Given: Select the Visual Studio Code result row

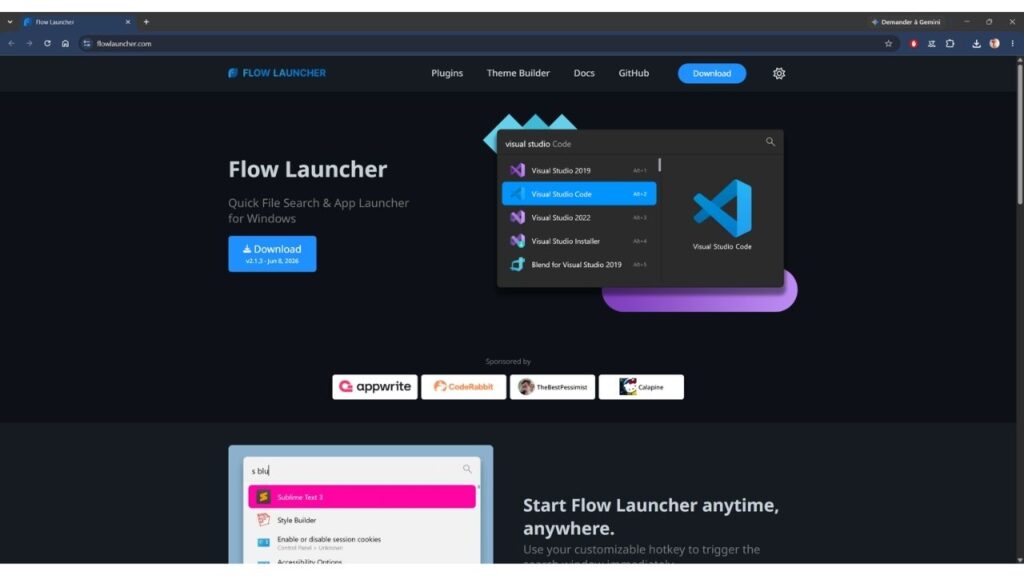Looking at the screenshot, I should [x=579, y=194].
